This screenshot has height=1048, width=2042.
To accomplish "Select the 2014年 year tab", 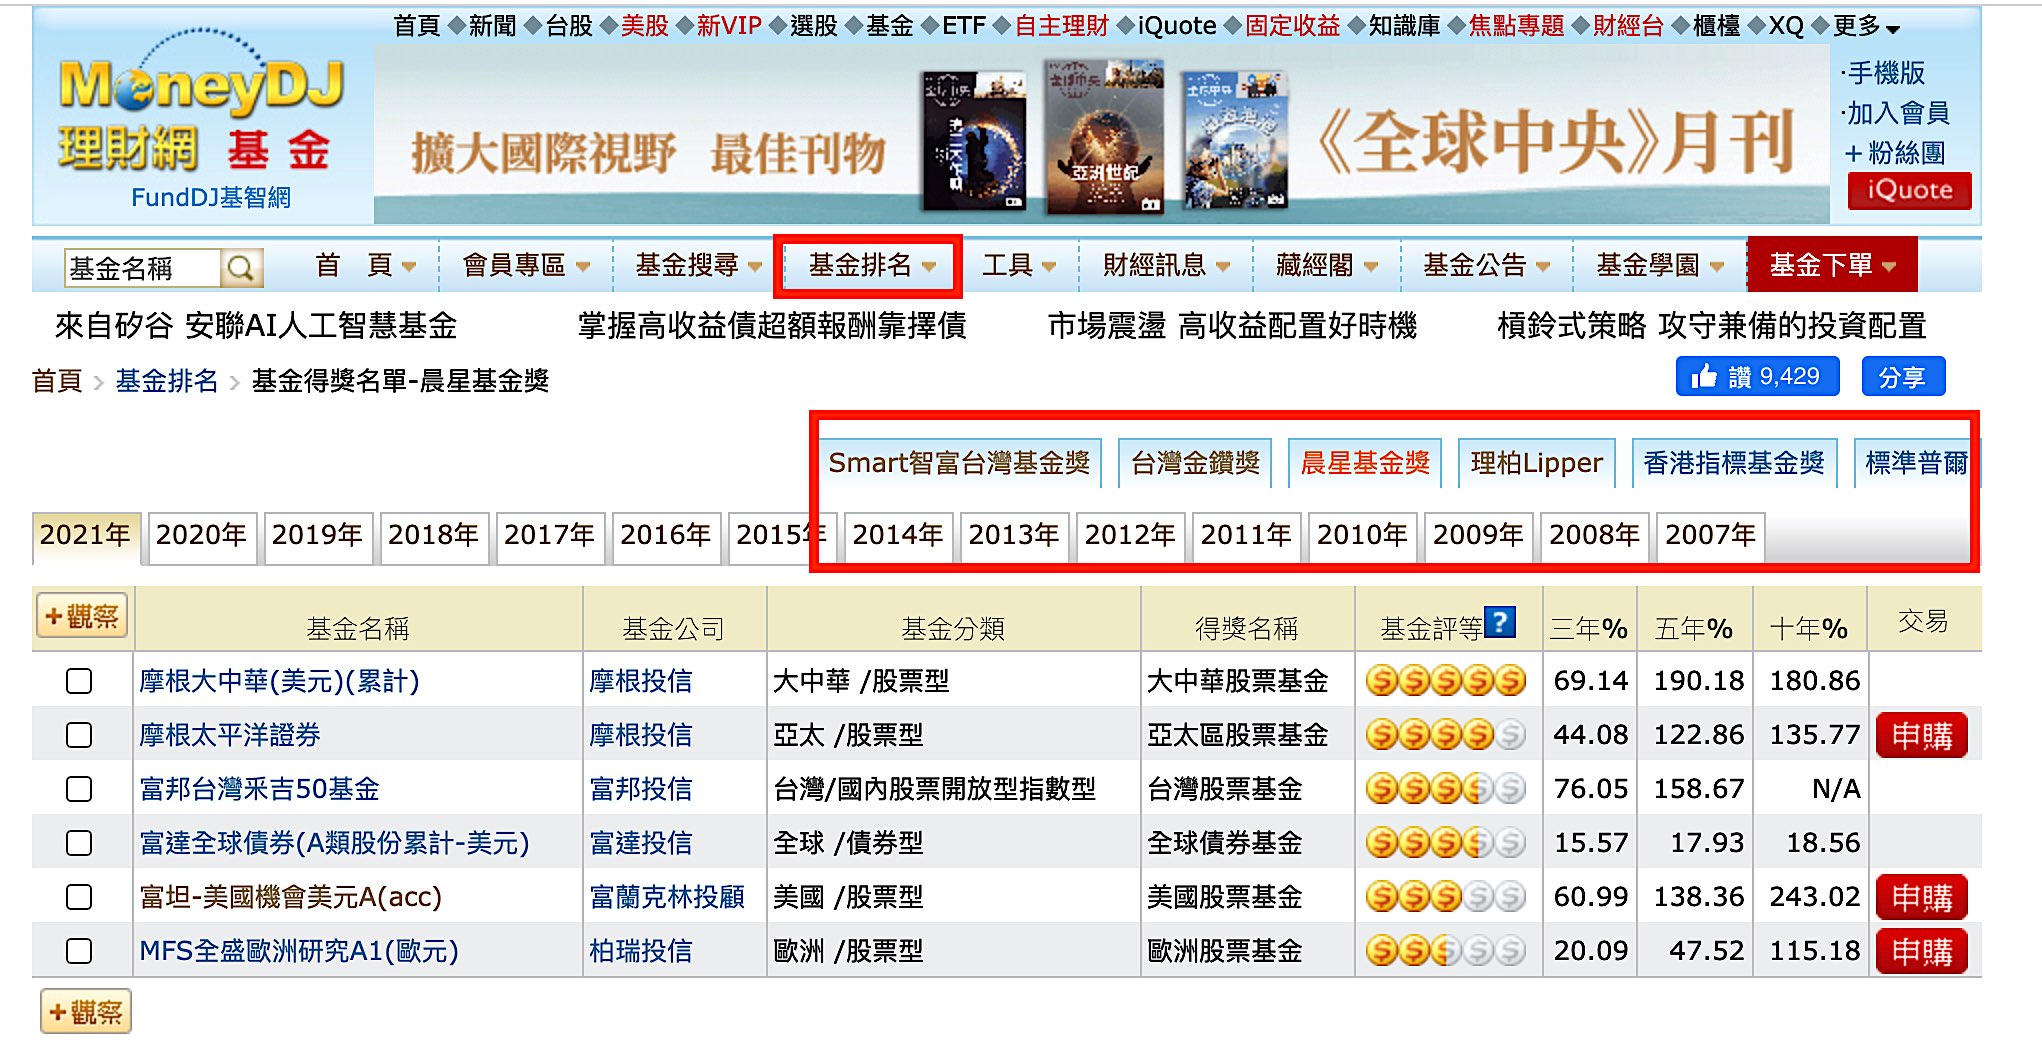I will tap(898, 536).
